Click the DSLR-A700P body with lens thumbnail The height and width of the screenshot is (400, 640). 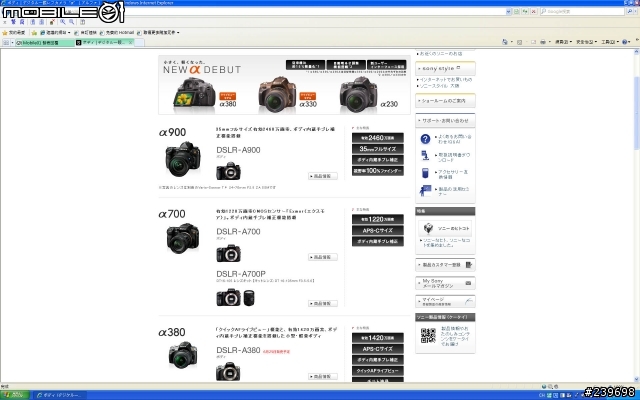click(236, 298)
